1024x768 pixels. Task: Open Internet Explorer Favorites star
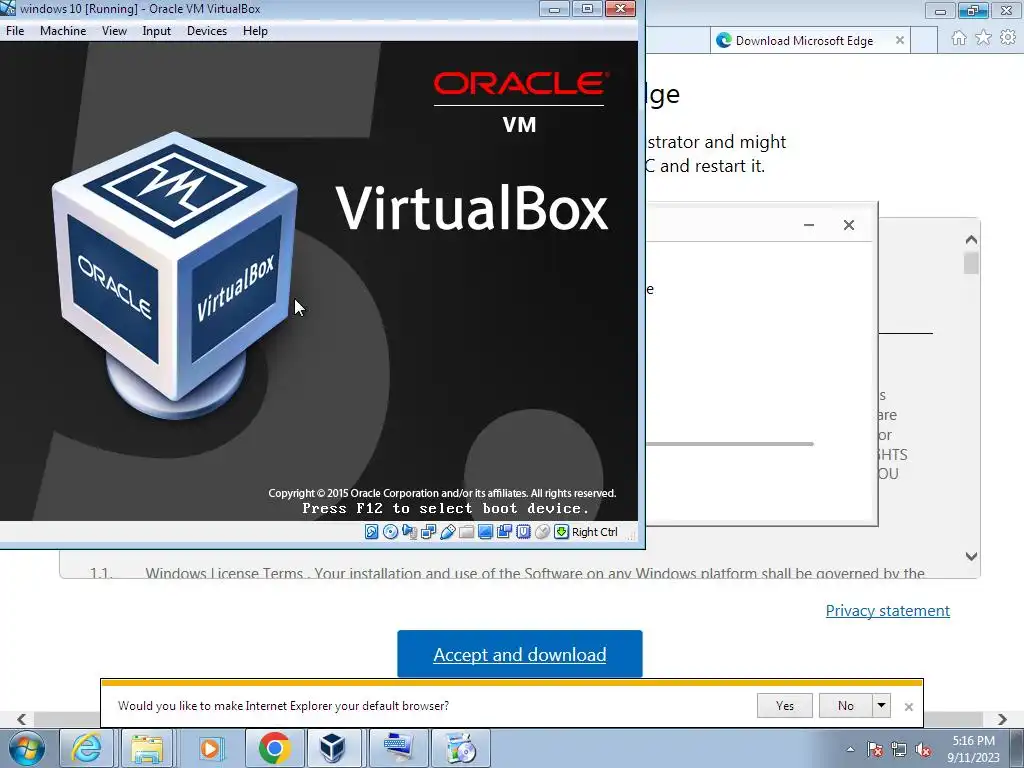coord(984,38)
